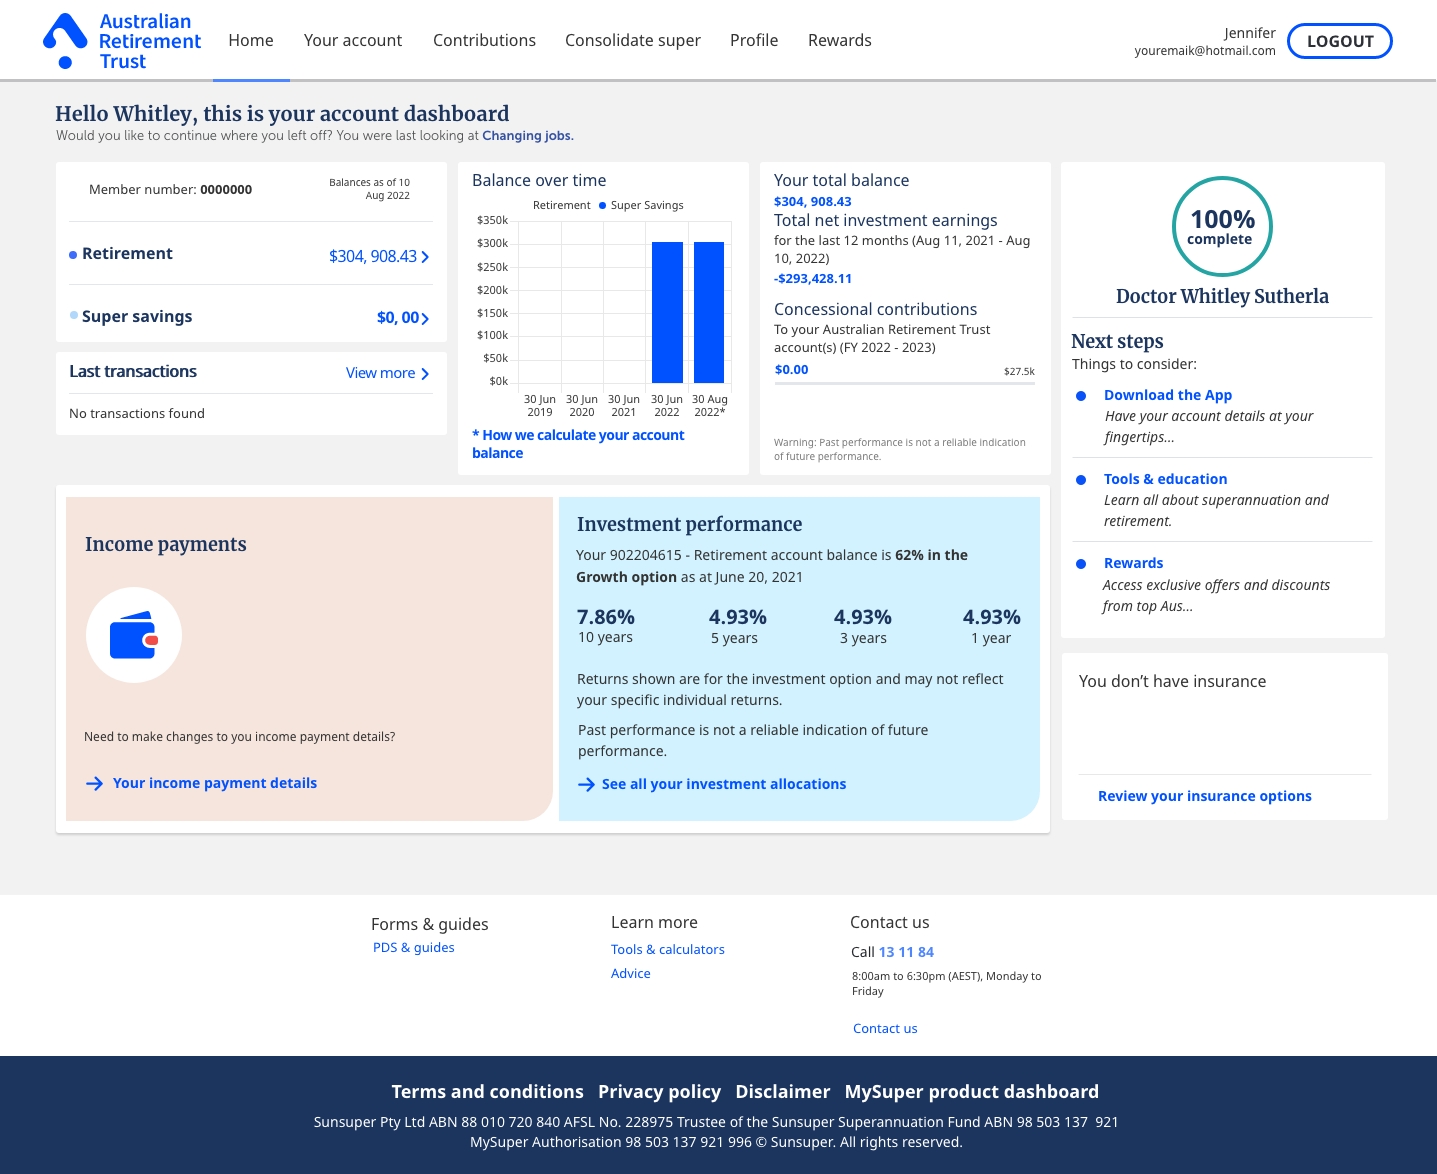Open Tools & calculators footer link
The height and width of the screenshot is (1174, 1437).
pyautogui.click(x=668, y=949)
